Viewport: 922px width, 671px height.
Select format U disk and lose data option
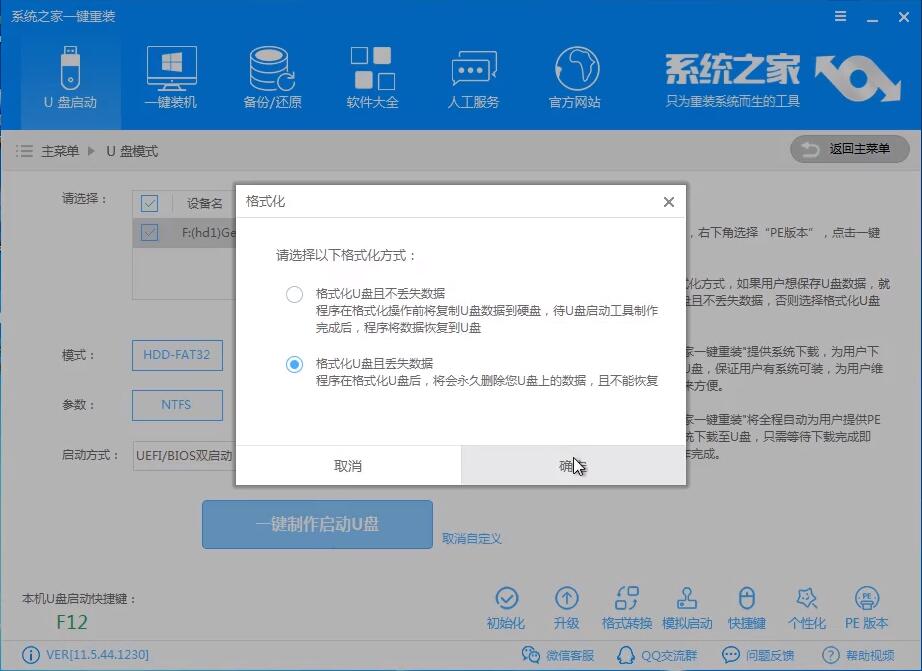tap(294, 364)
